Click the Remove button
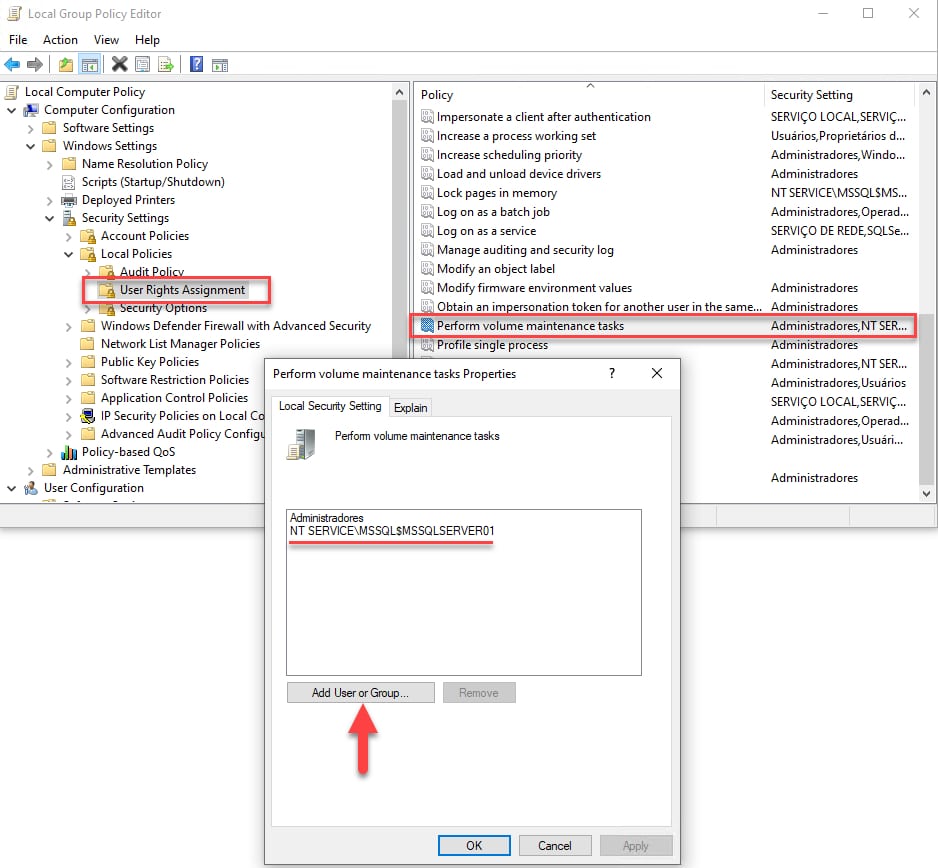 pos(479,693)
